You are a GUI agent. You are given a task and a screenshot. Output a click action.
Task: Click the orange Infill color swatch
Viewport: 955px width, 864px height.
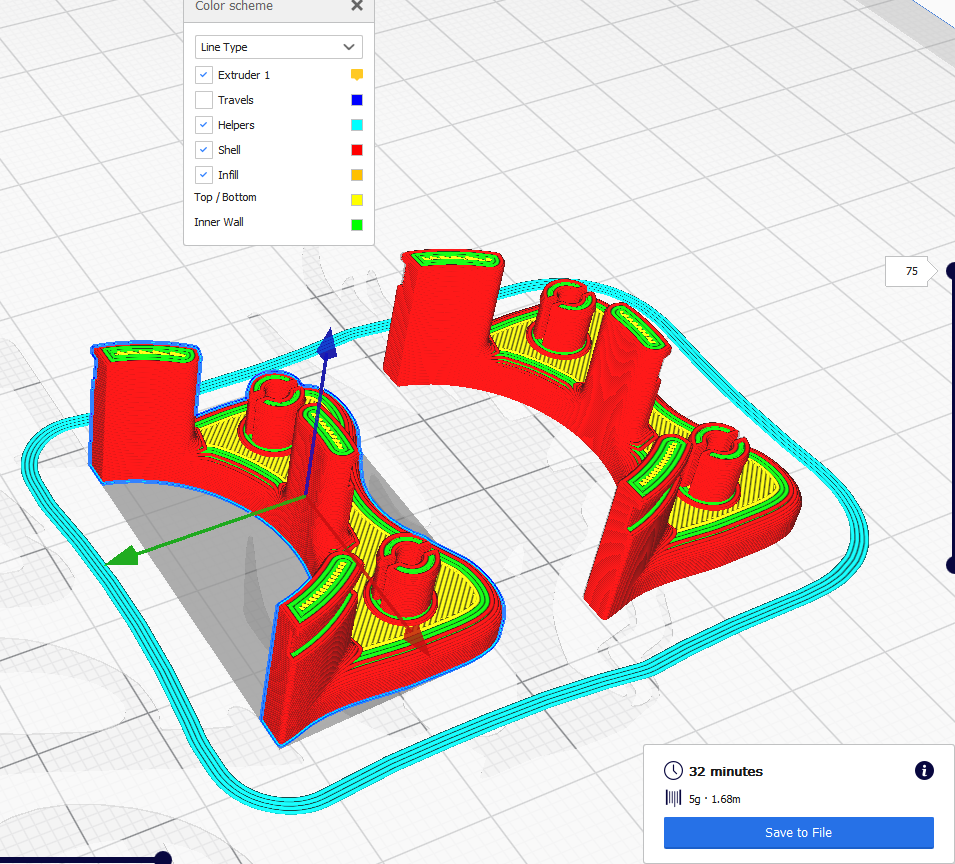357,175
